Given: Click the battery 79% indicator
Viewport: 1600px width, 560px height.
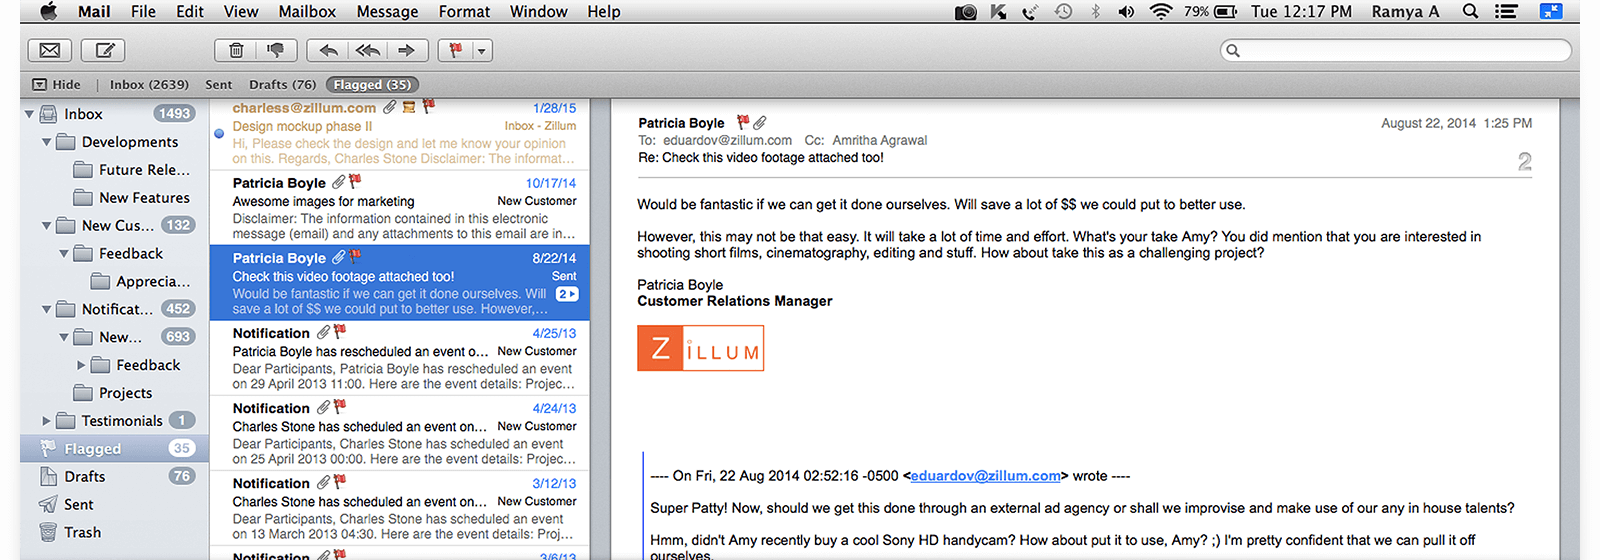Looking at the screenshot, I should [1211, 12].
